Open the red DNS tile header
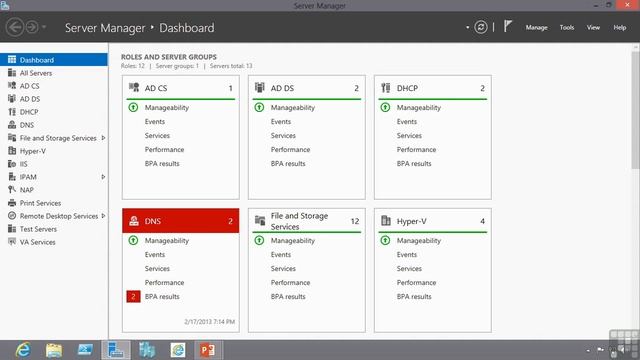Screen dimensions: 640x360 pos(180,221)
